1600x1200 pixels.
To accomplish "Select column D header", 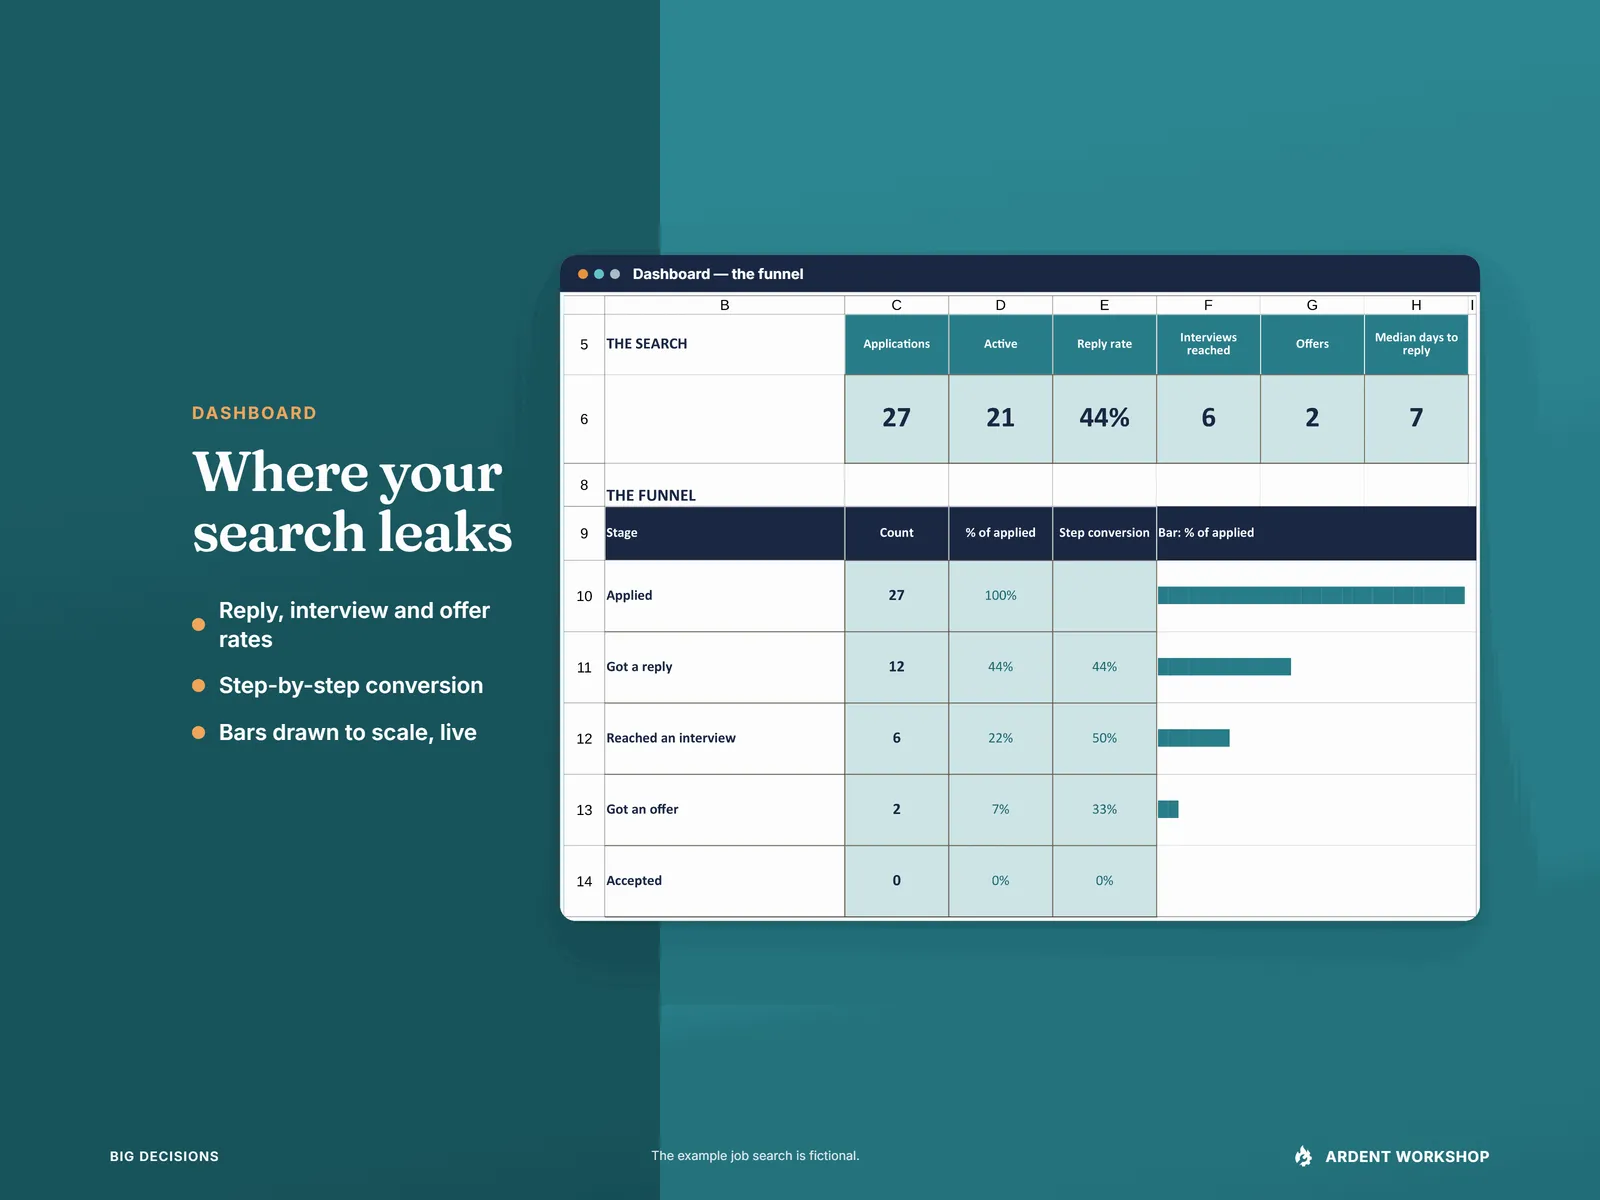I will pos(1001,305).
